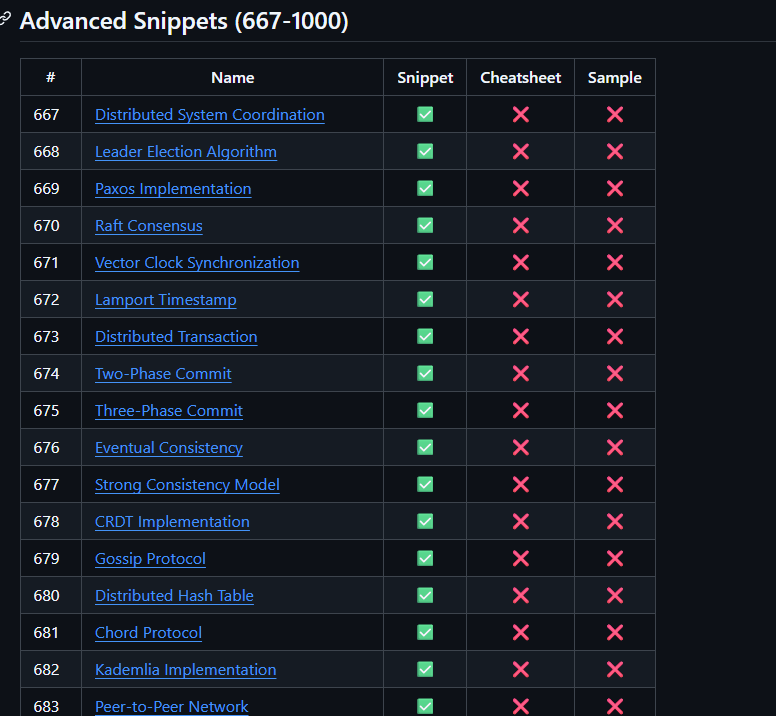Open the Kademlia Implementation link
776x716 pixels.
coord(185,670)
